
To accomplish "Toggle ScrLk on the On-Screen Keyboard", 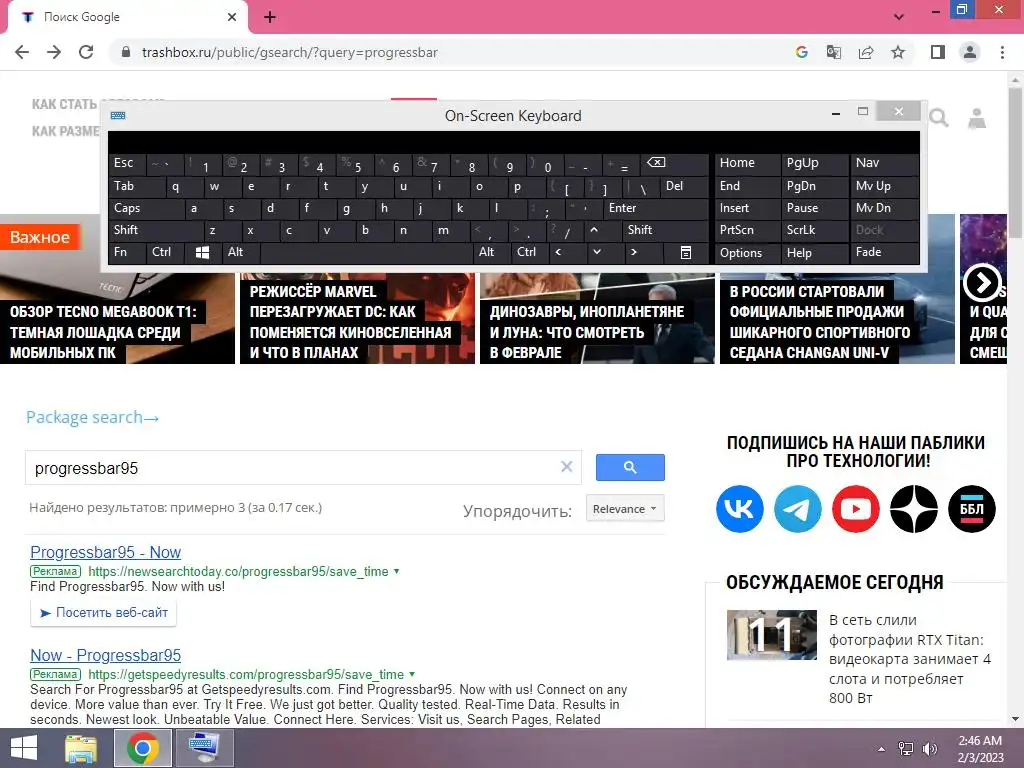I will pyautogui.click(x=814, y=230).
